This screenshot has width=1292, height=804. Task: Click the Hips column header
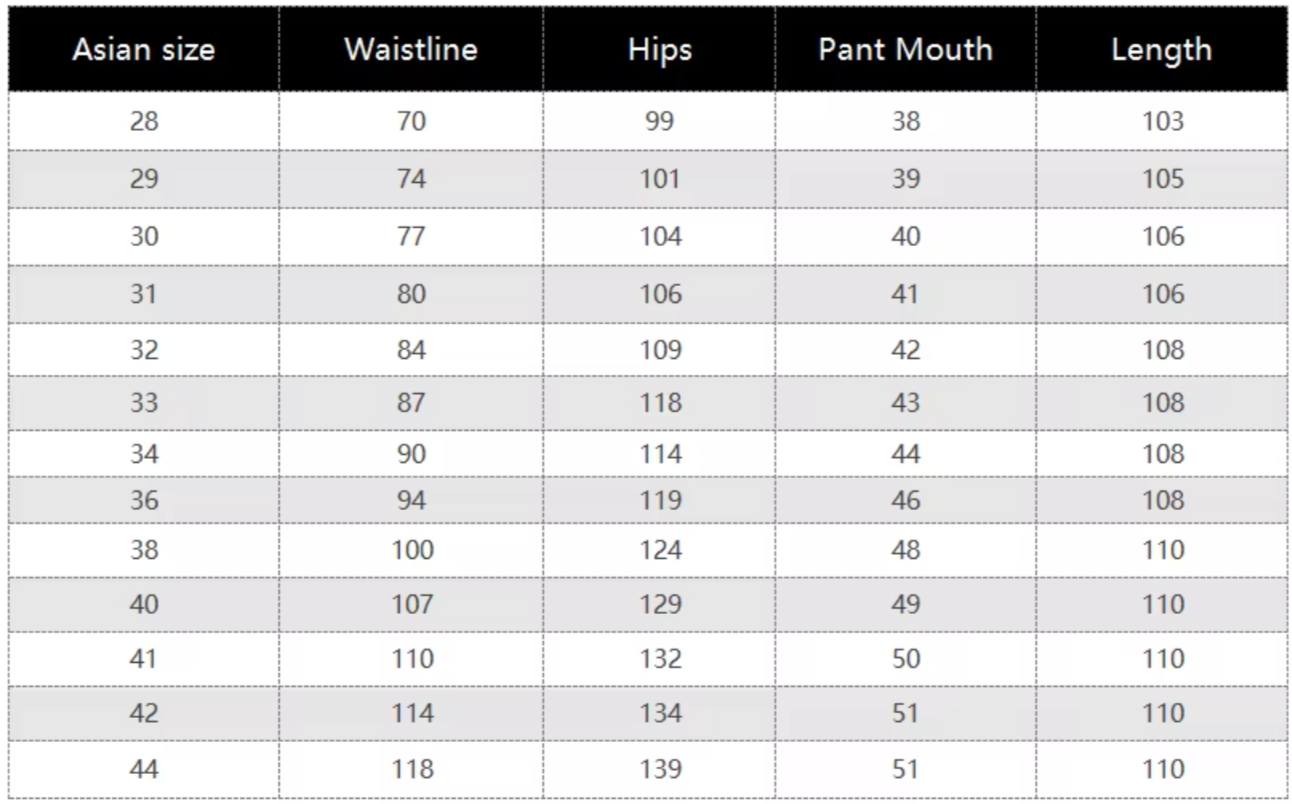(x=660, y=51)
